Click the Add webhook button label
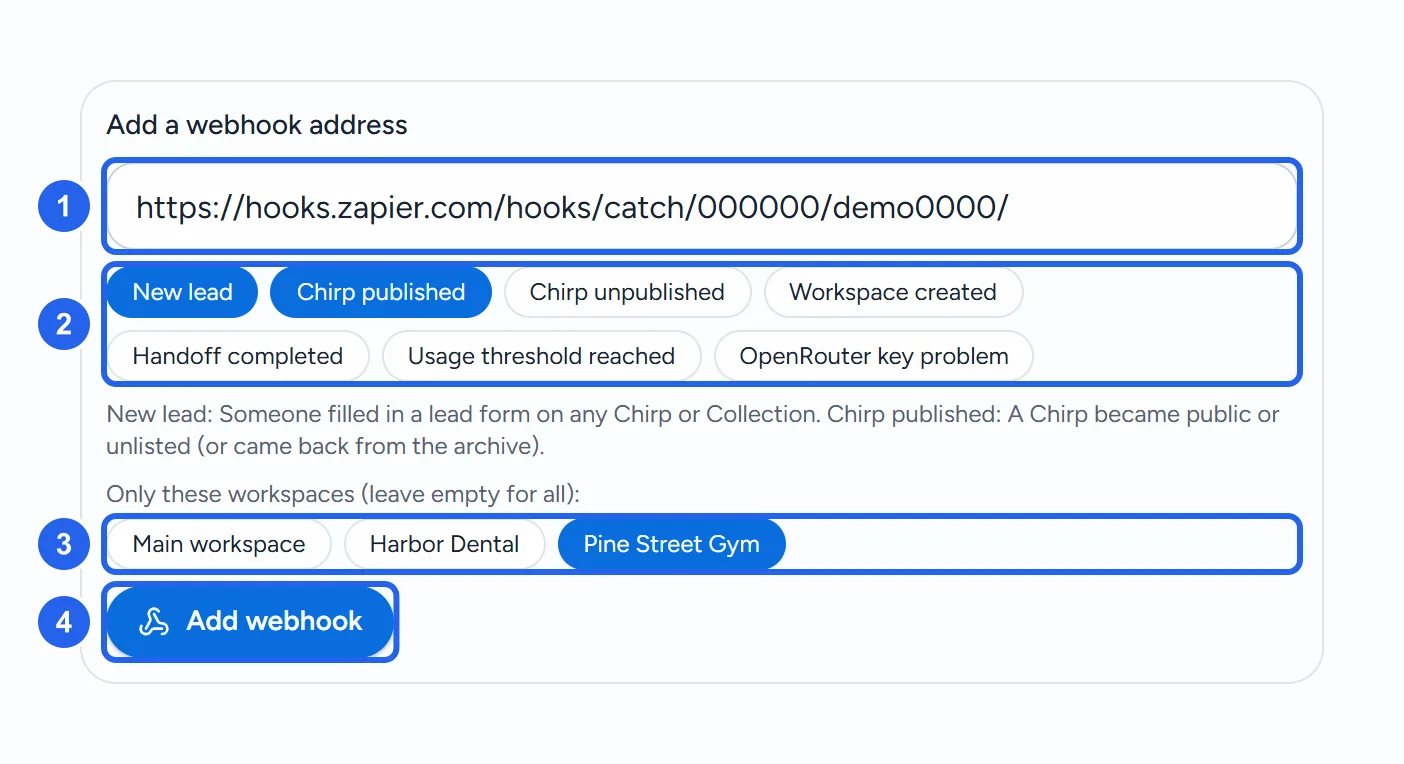1404x764 pixels. (x=275, y=621)
